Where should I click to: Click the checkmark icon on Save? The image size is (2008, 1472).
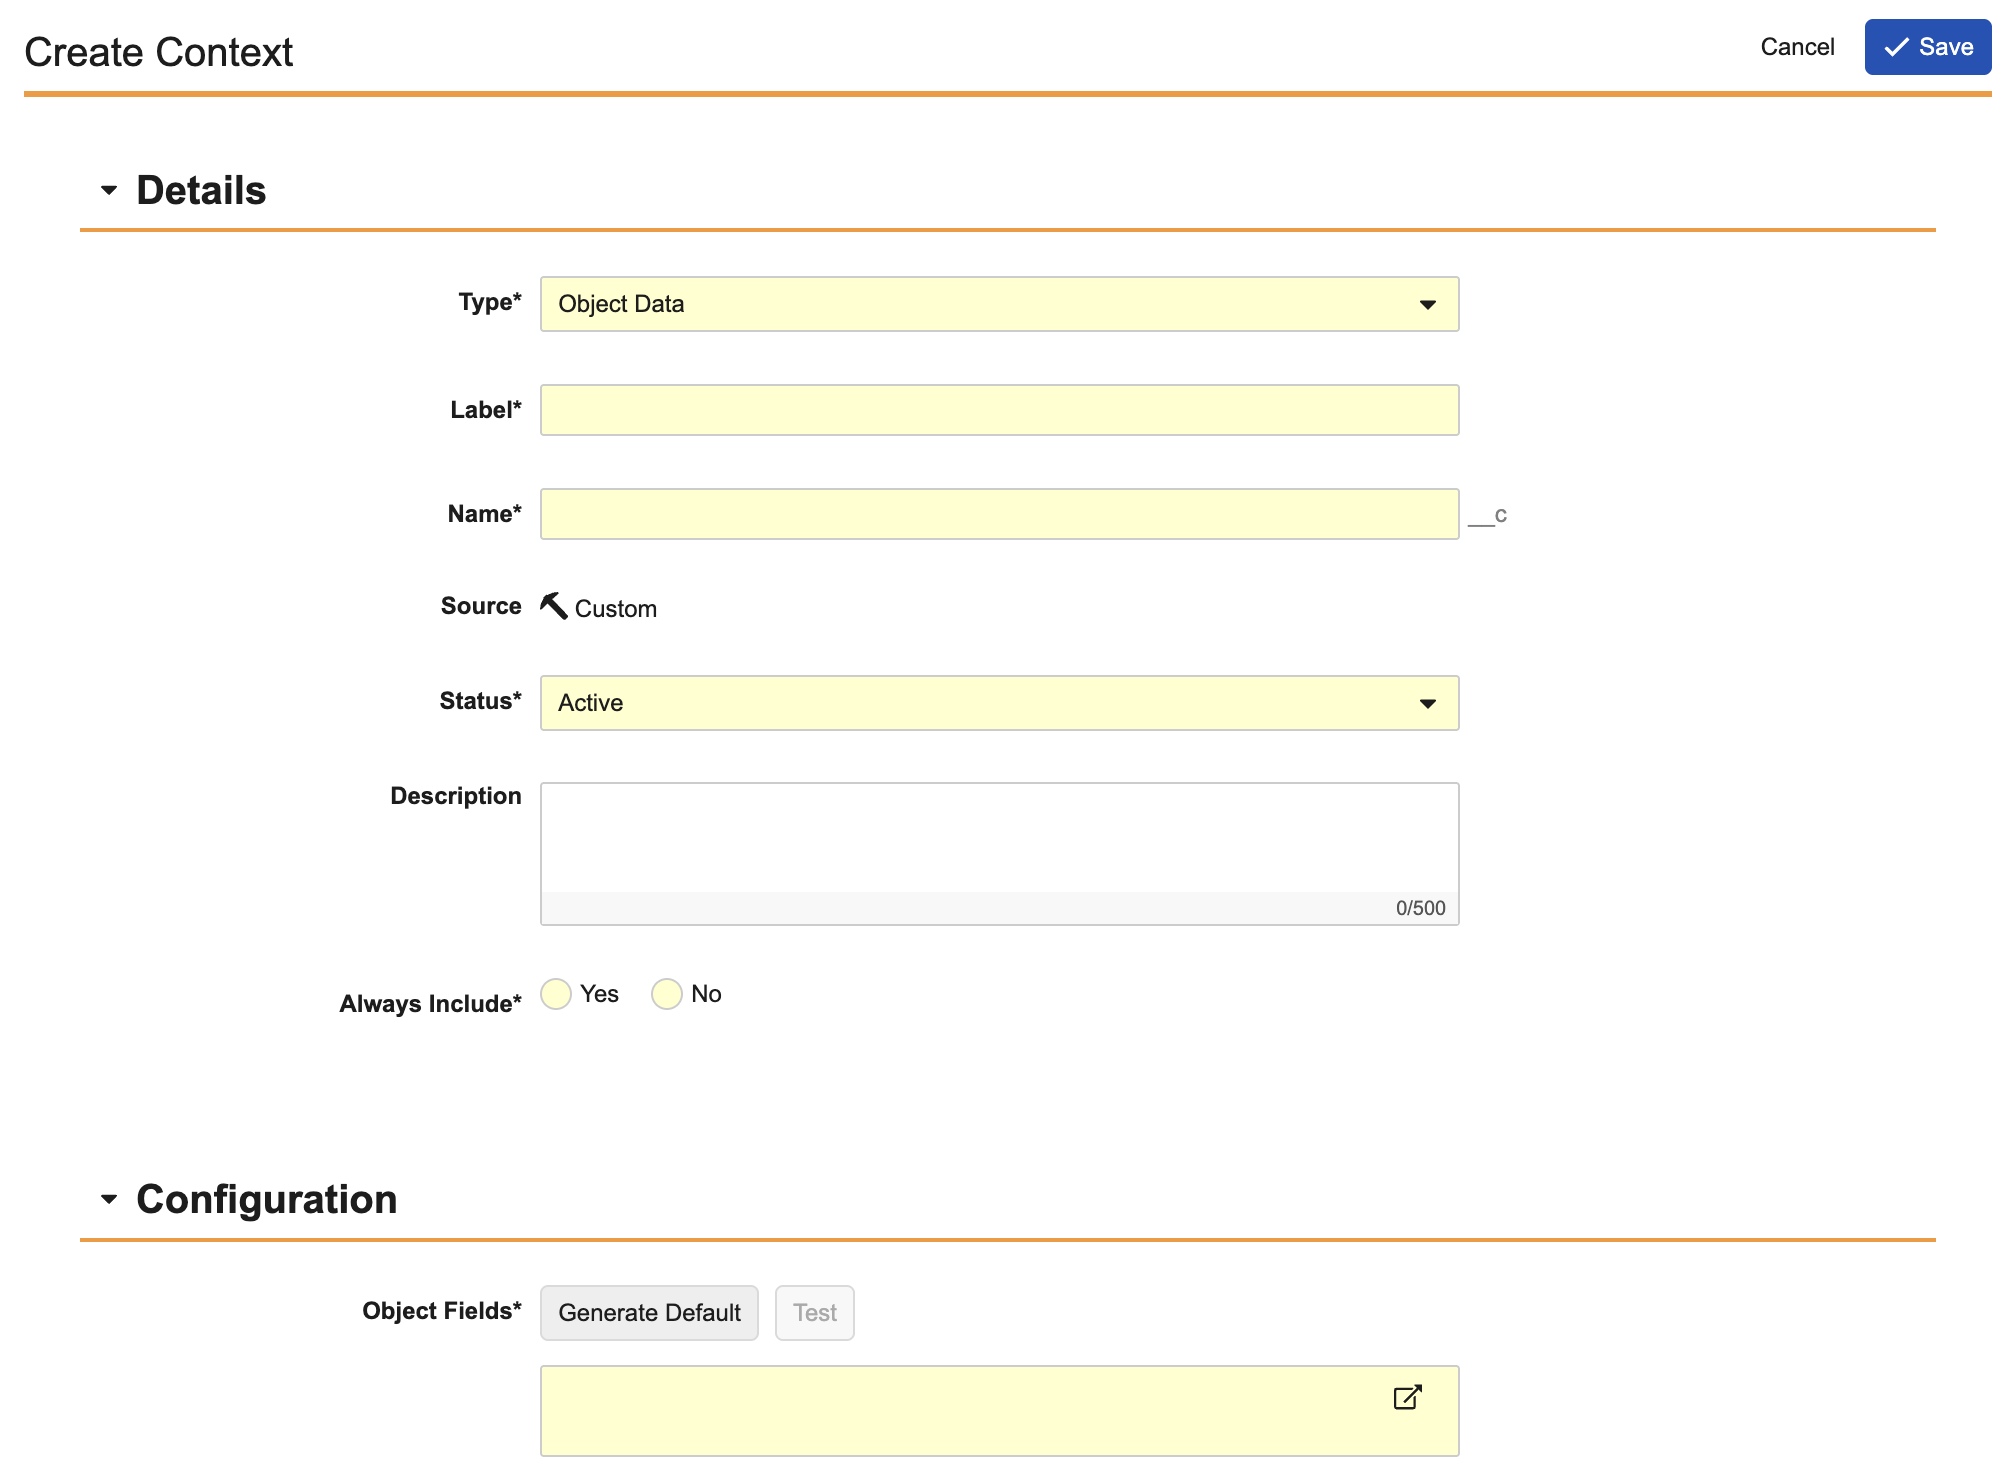coord(1896,47)
